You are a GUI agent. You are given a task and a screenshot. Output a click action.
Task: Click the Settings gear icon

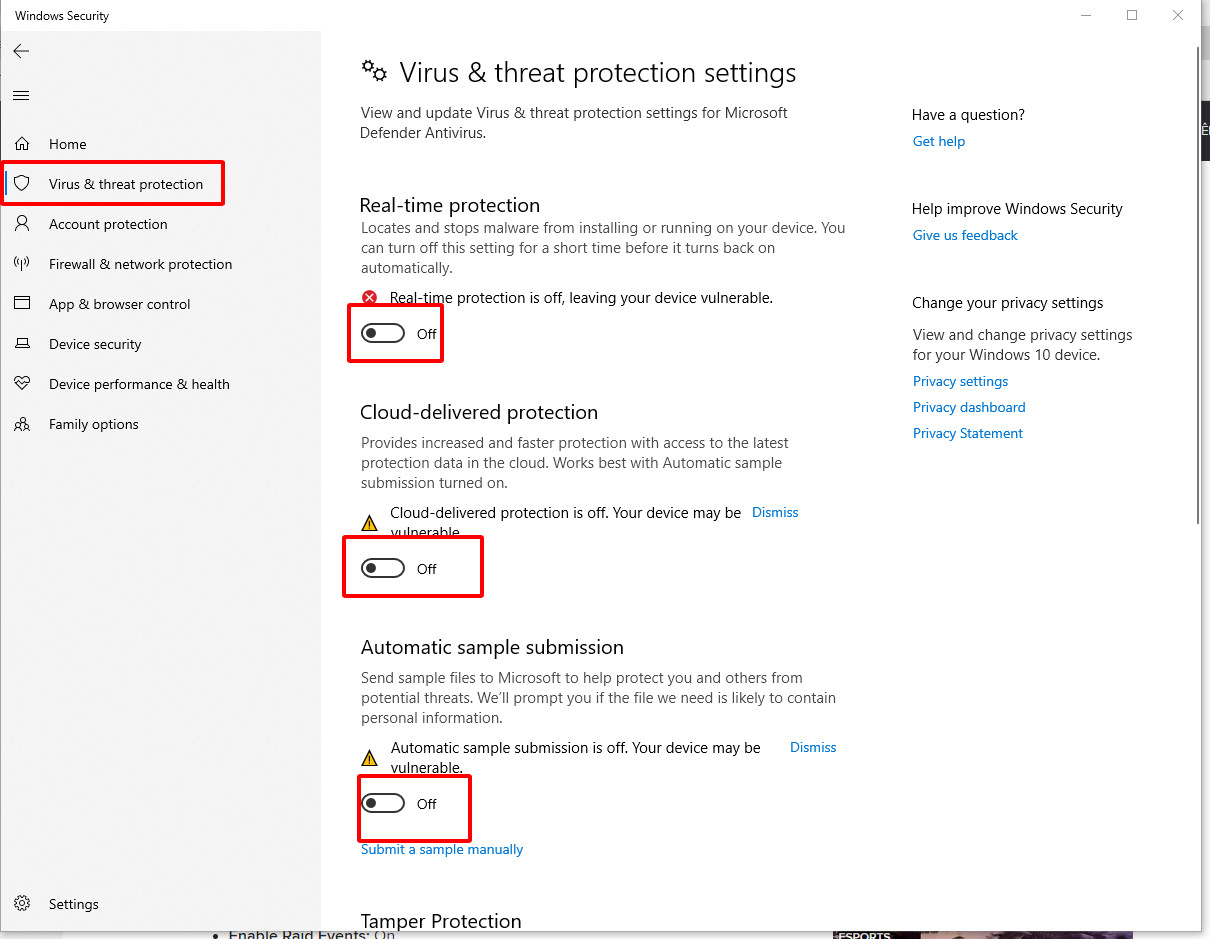coord(22,904)
